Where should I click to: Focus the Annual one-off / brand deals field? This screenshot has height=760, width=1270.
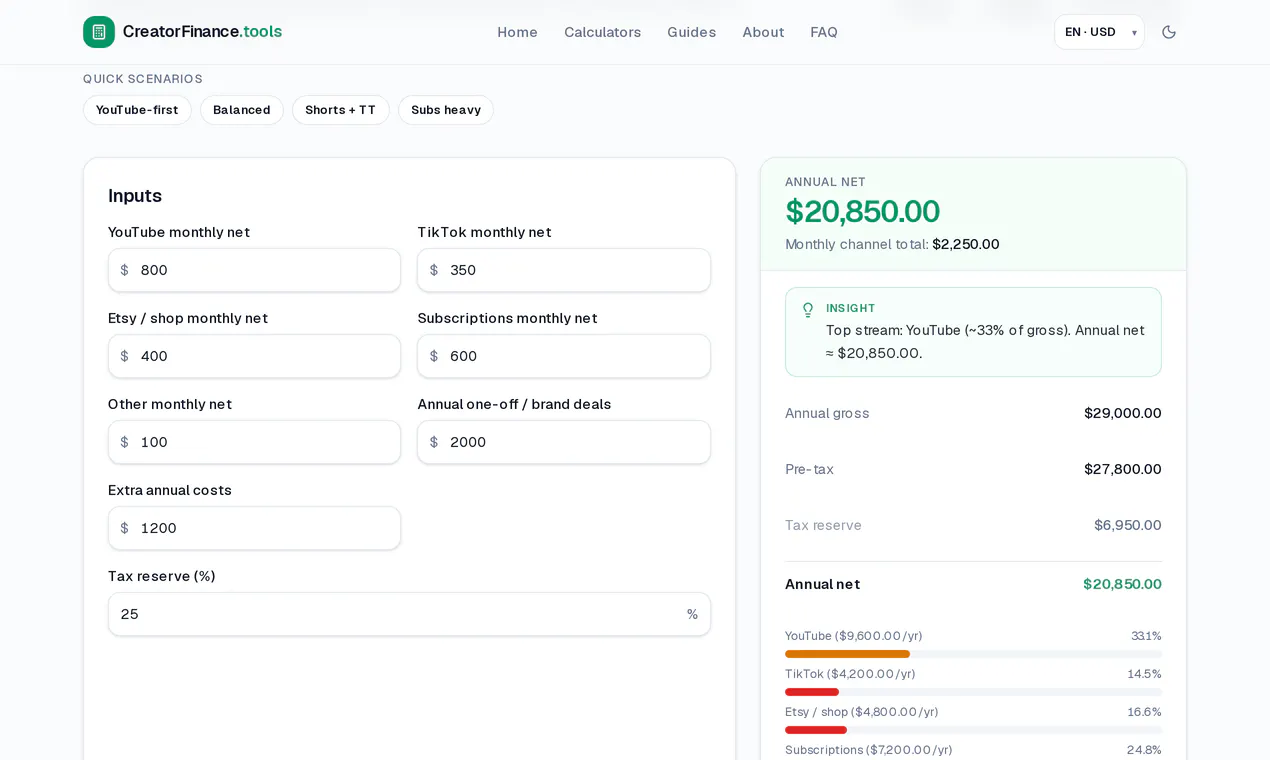[564, 442]
